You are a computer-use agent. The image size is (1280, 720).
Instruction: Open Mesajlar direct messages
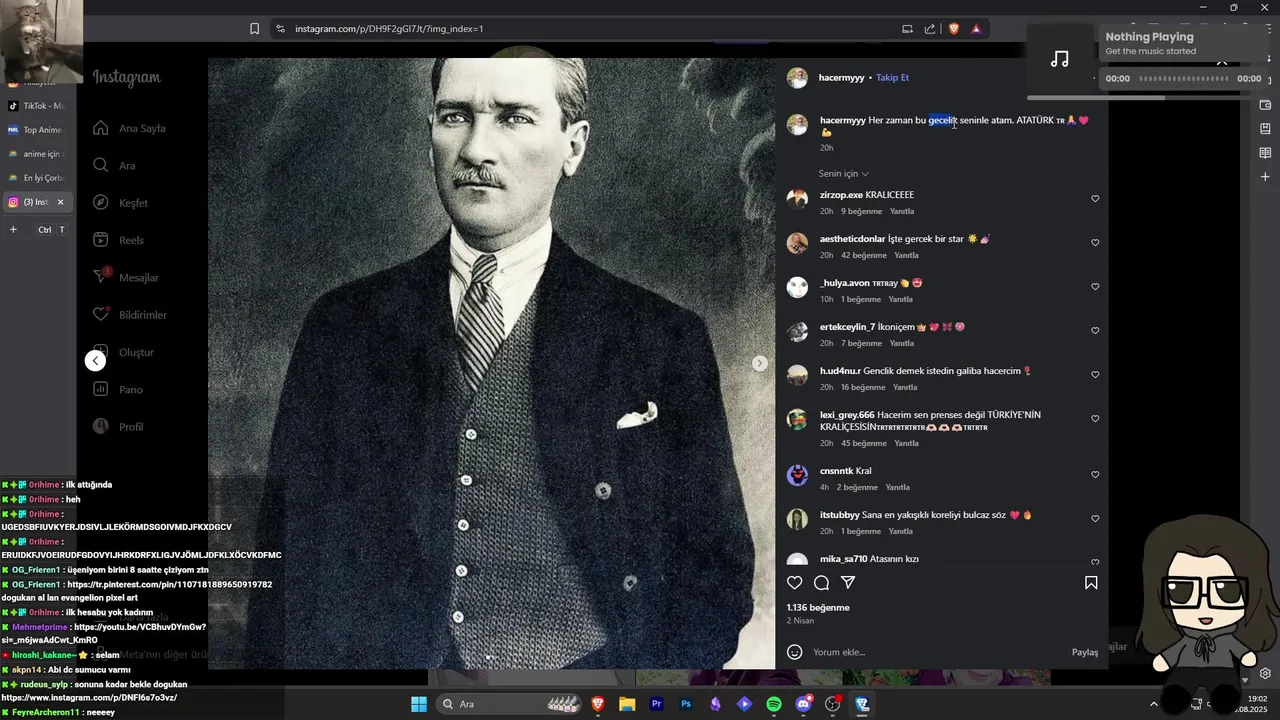pos(101,277)
